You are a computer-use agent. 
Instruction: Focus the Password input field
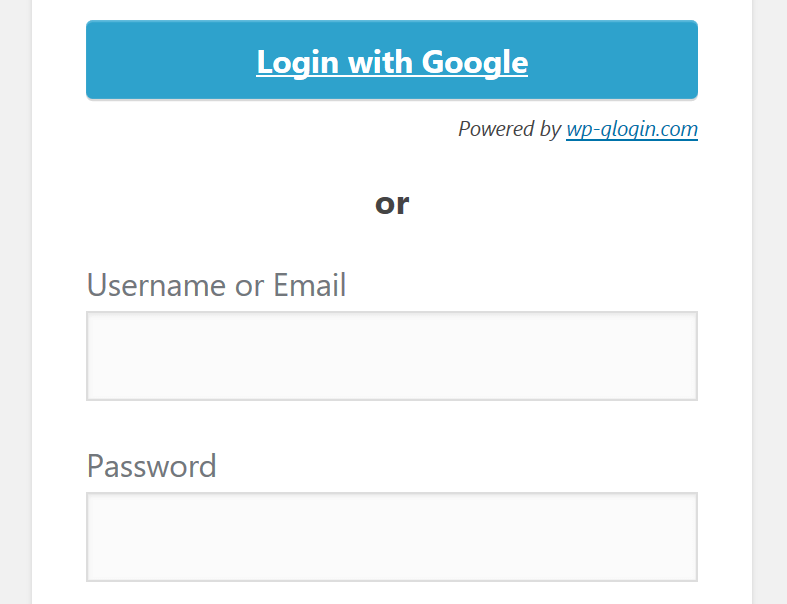point(391,537)
